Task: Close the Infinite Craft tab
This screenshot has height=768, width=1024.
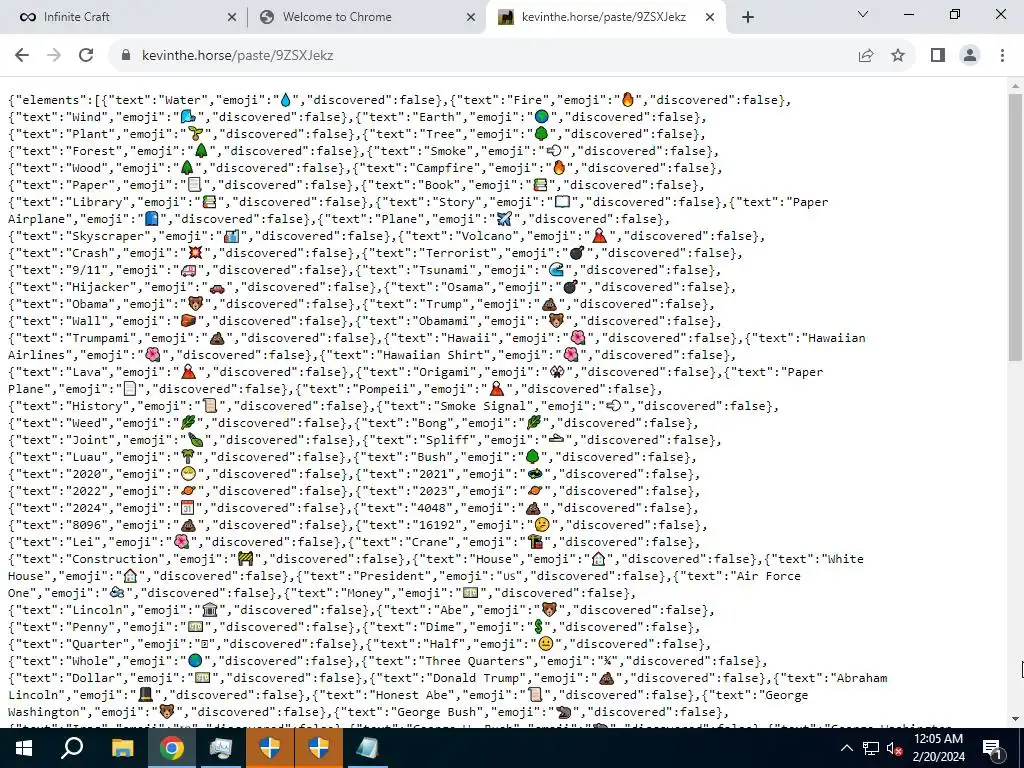Action: 232,18
